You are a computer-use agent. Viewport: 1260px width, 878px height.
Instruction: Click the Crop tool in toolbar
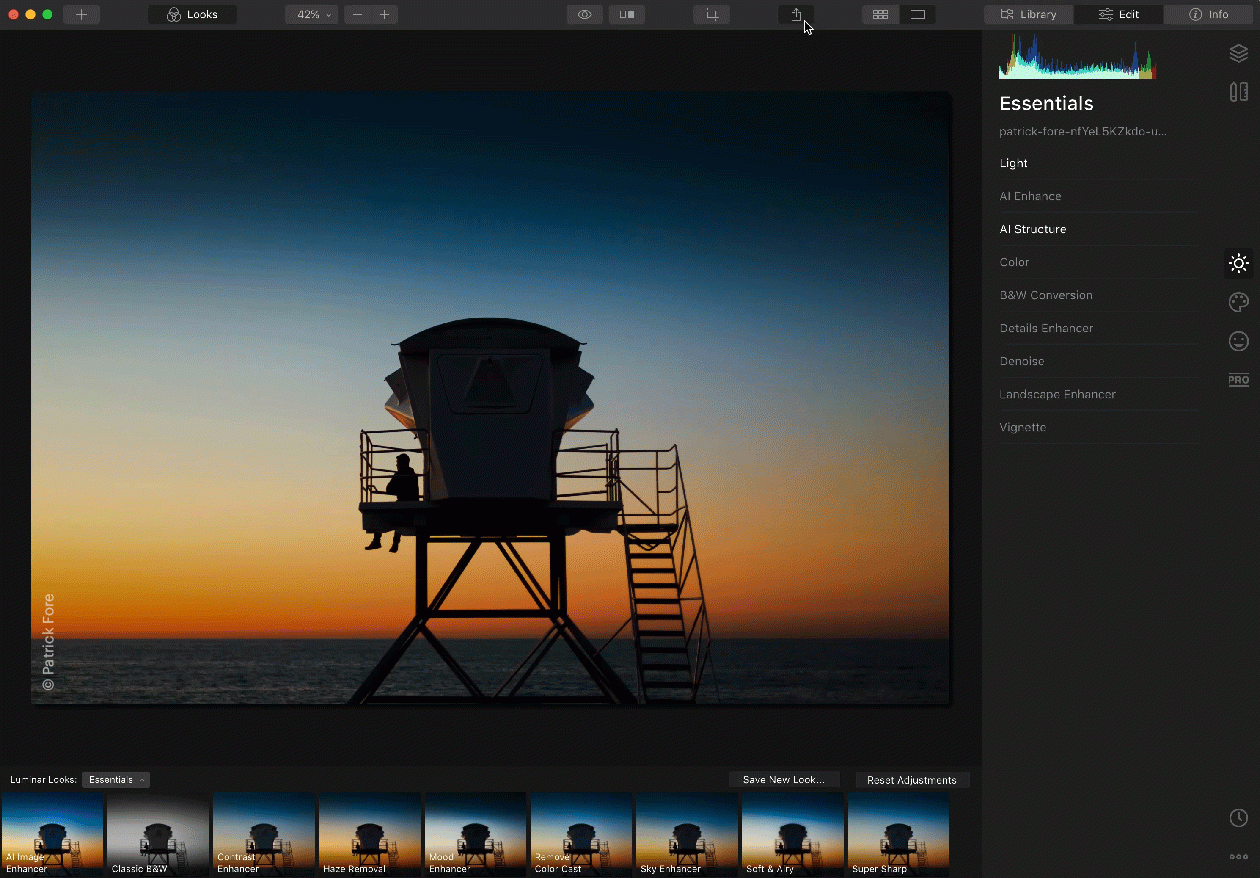tap(711, 15)
